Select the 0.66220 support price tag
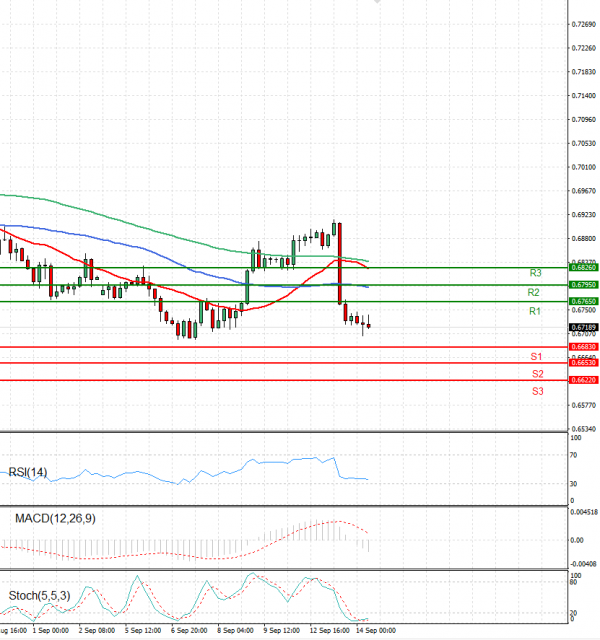600x640 pixels. (583, 380)
